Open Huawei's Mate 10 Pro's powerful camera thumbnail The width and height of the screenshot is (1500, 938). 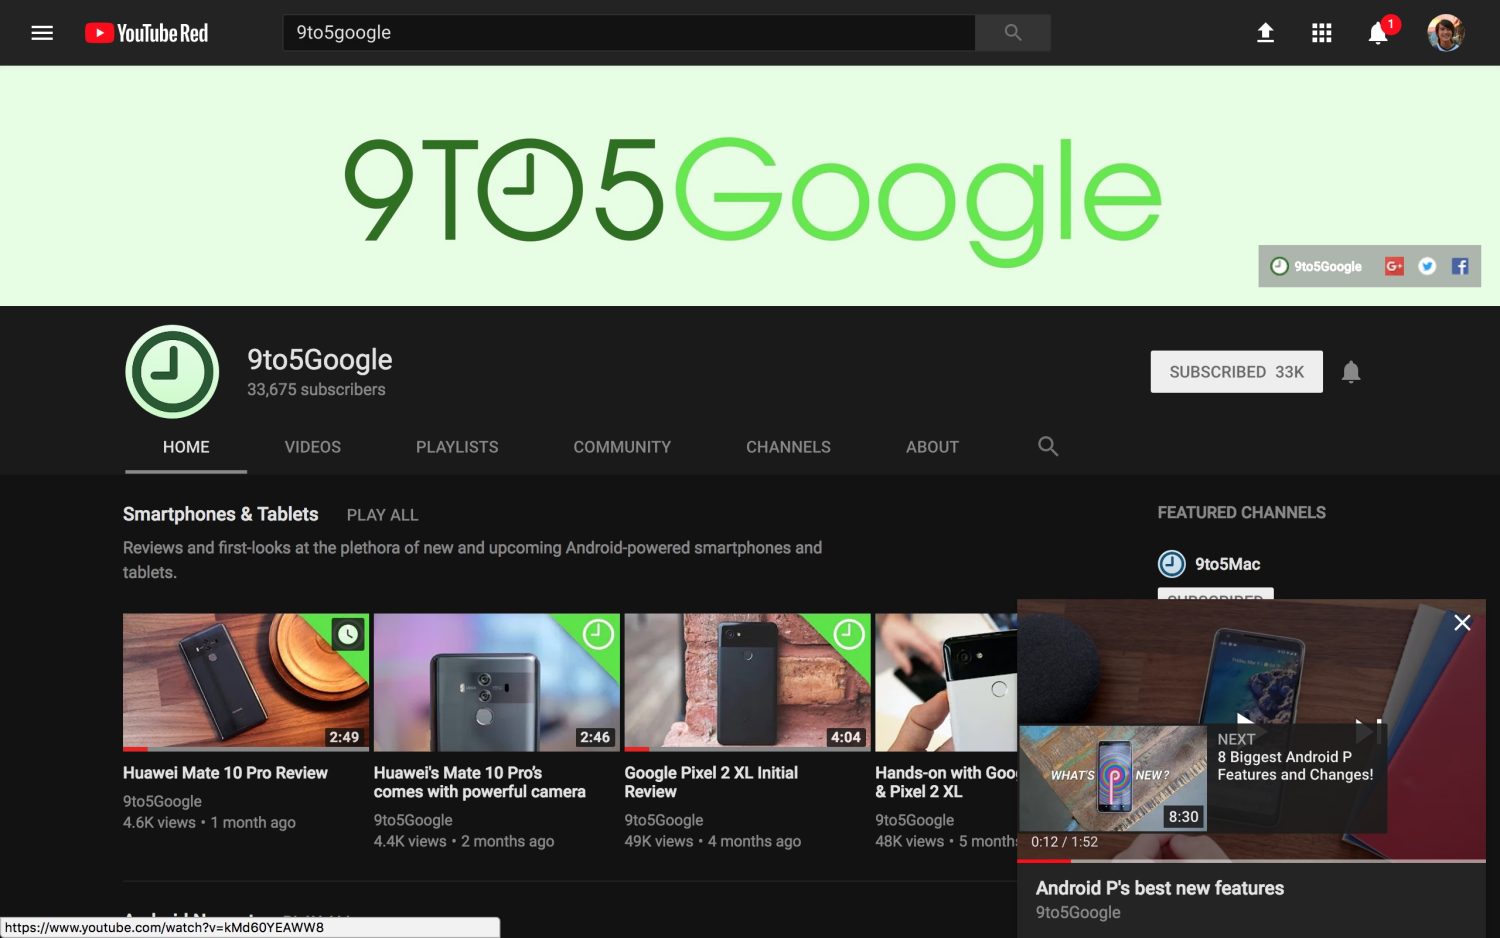coord(496,682)
